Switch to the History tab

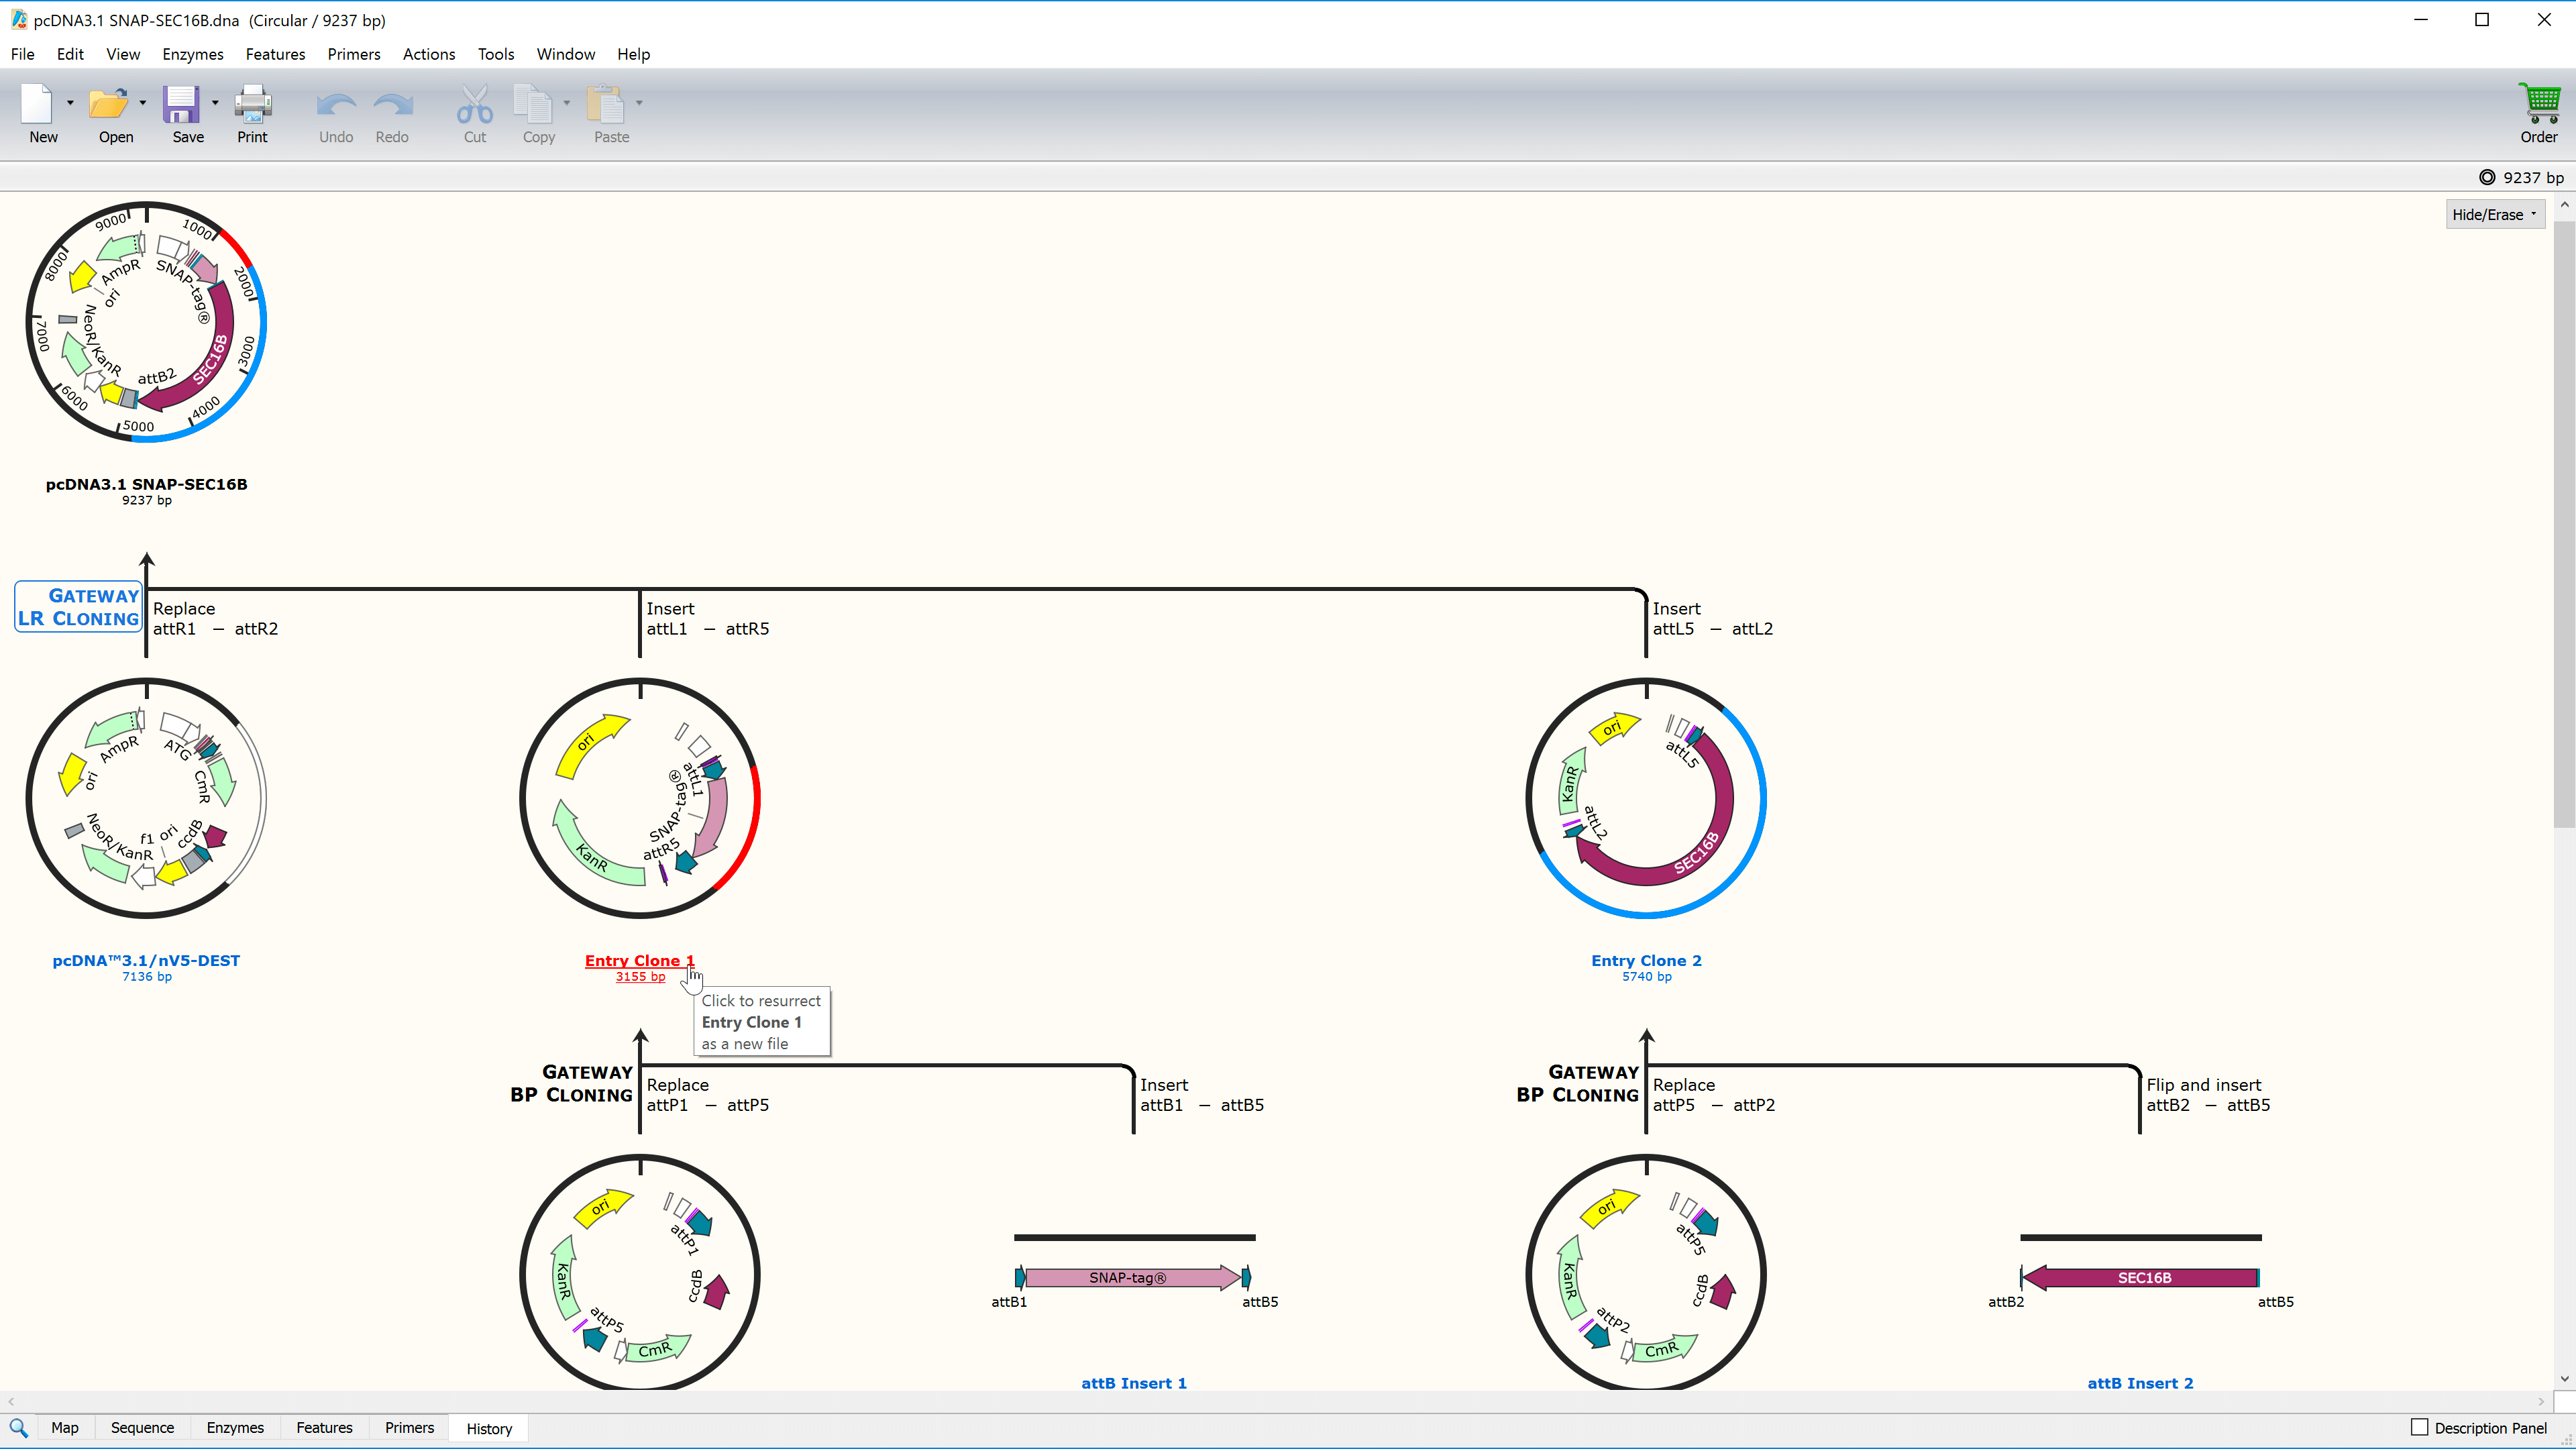[x=488, y=1428]
